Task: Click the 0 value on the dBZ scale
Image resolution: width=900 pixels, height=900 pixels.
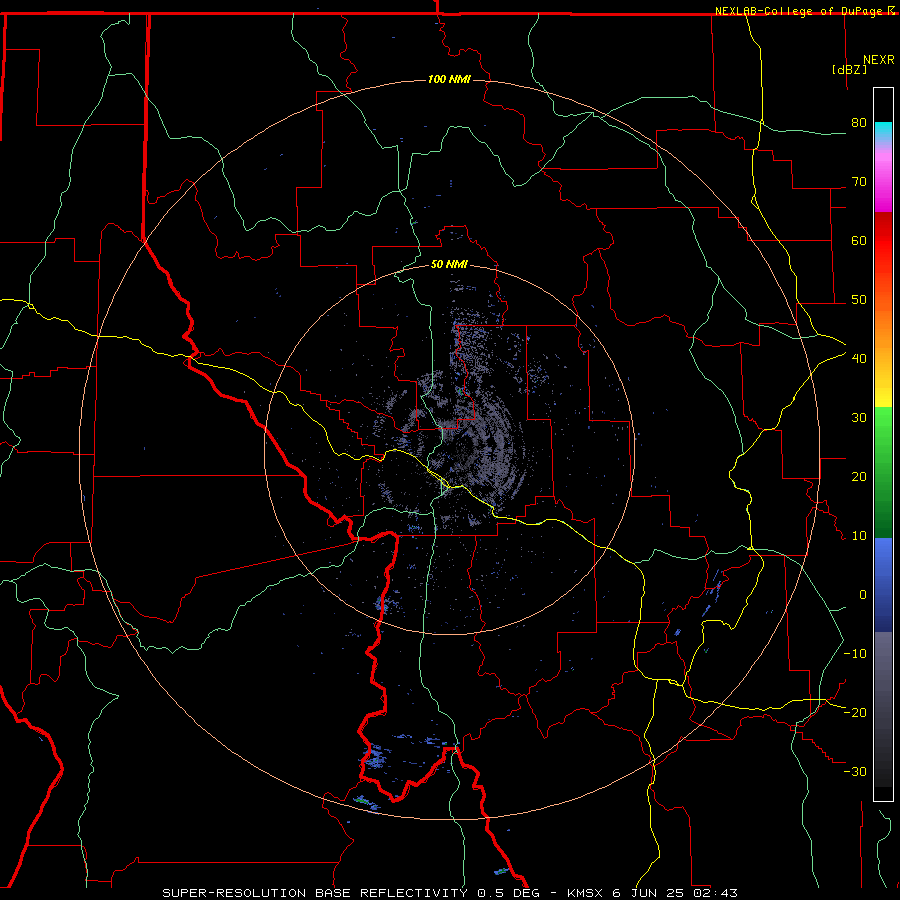Action: (862, 595)
